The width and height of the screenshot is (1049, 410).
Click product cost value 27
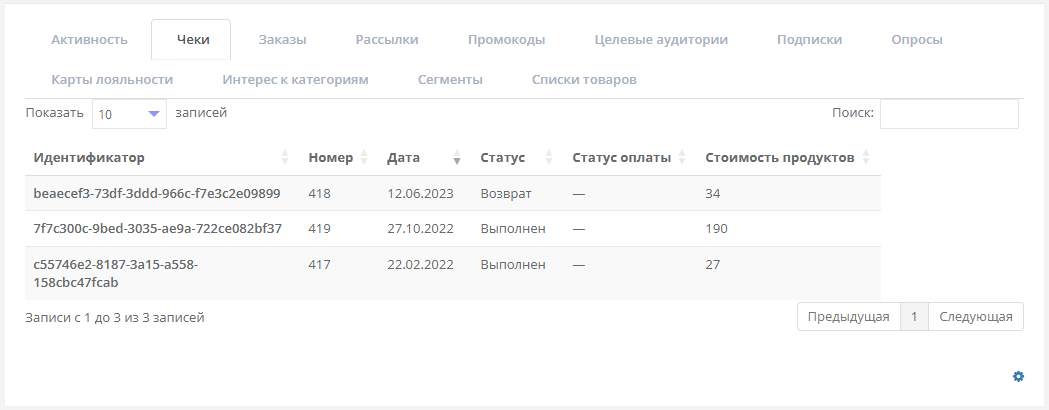click(712, 264)
